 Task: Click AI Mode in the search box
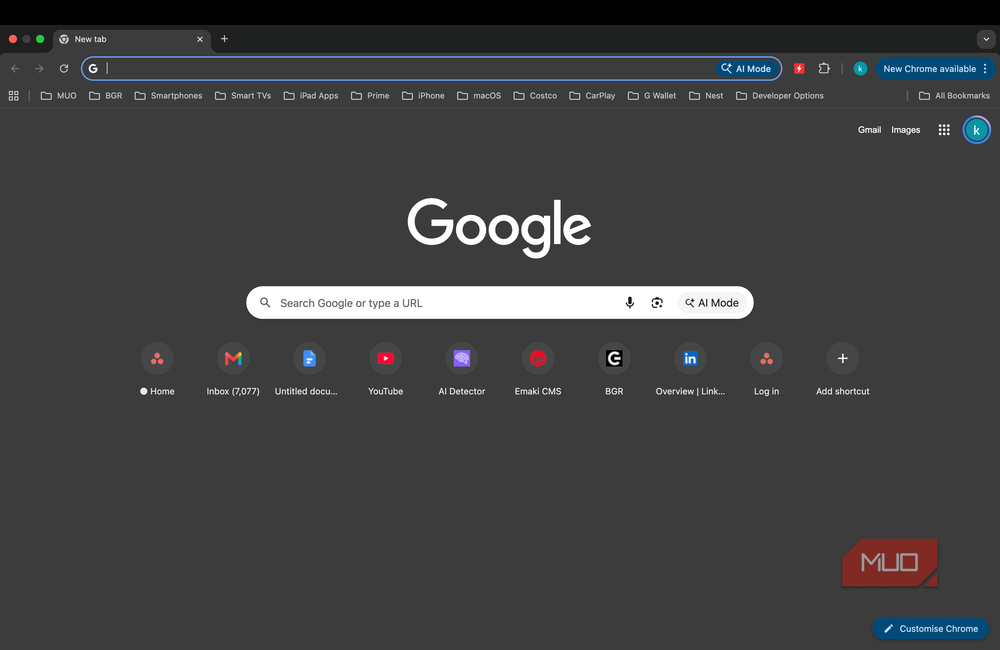[x=712, y=303]
